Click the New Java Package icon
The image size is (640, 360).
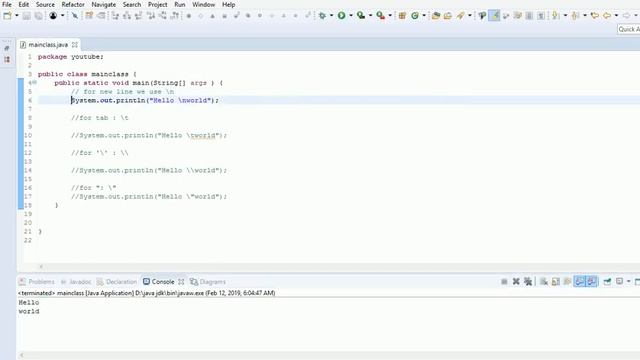402,16
